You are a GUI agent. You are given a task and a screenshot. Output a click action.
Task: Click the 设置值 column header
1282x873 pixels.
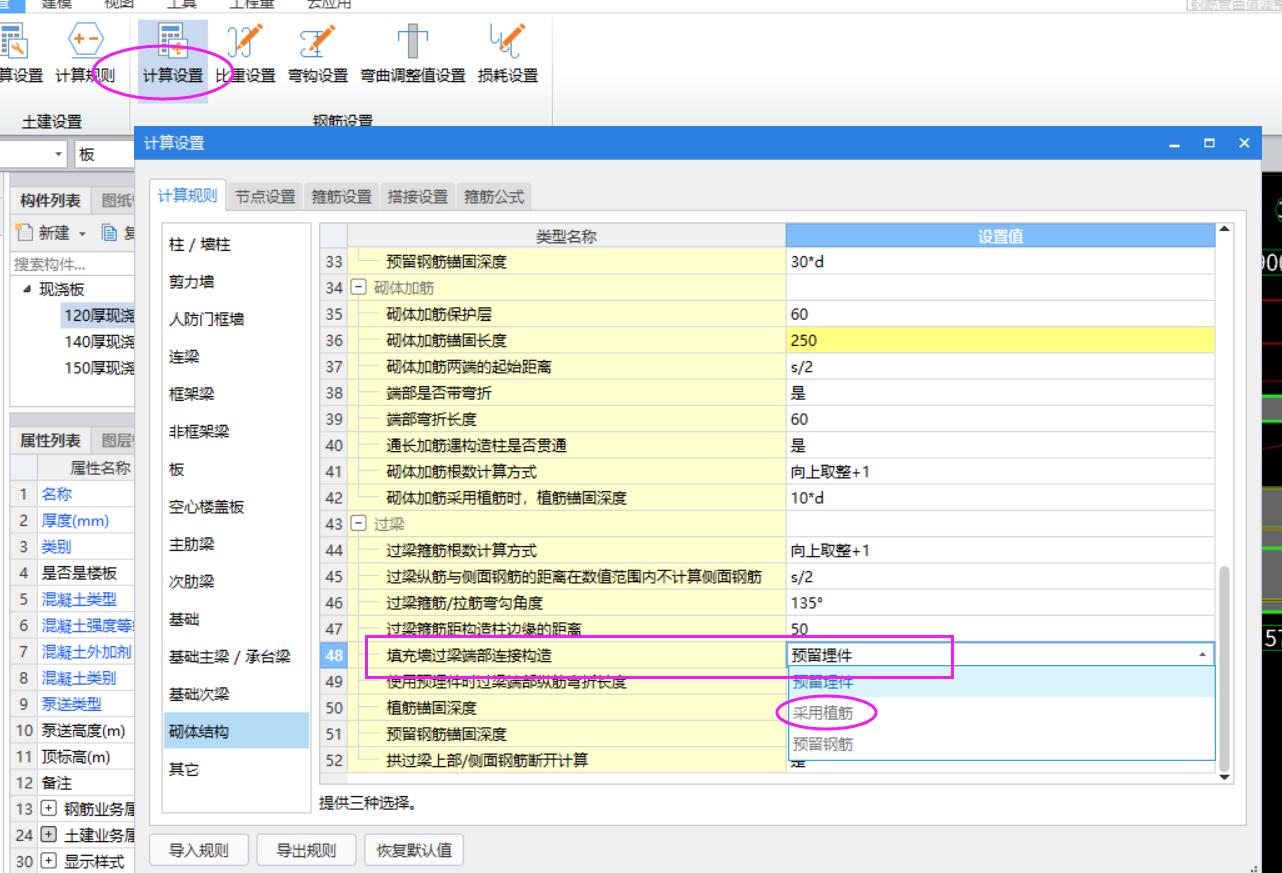pyautogui.click(x=1001, y=236)
